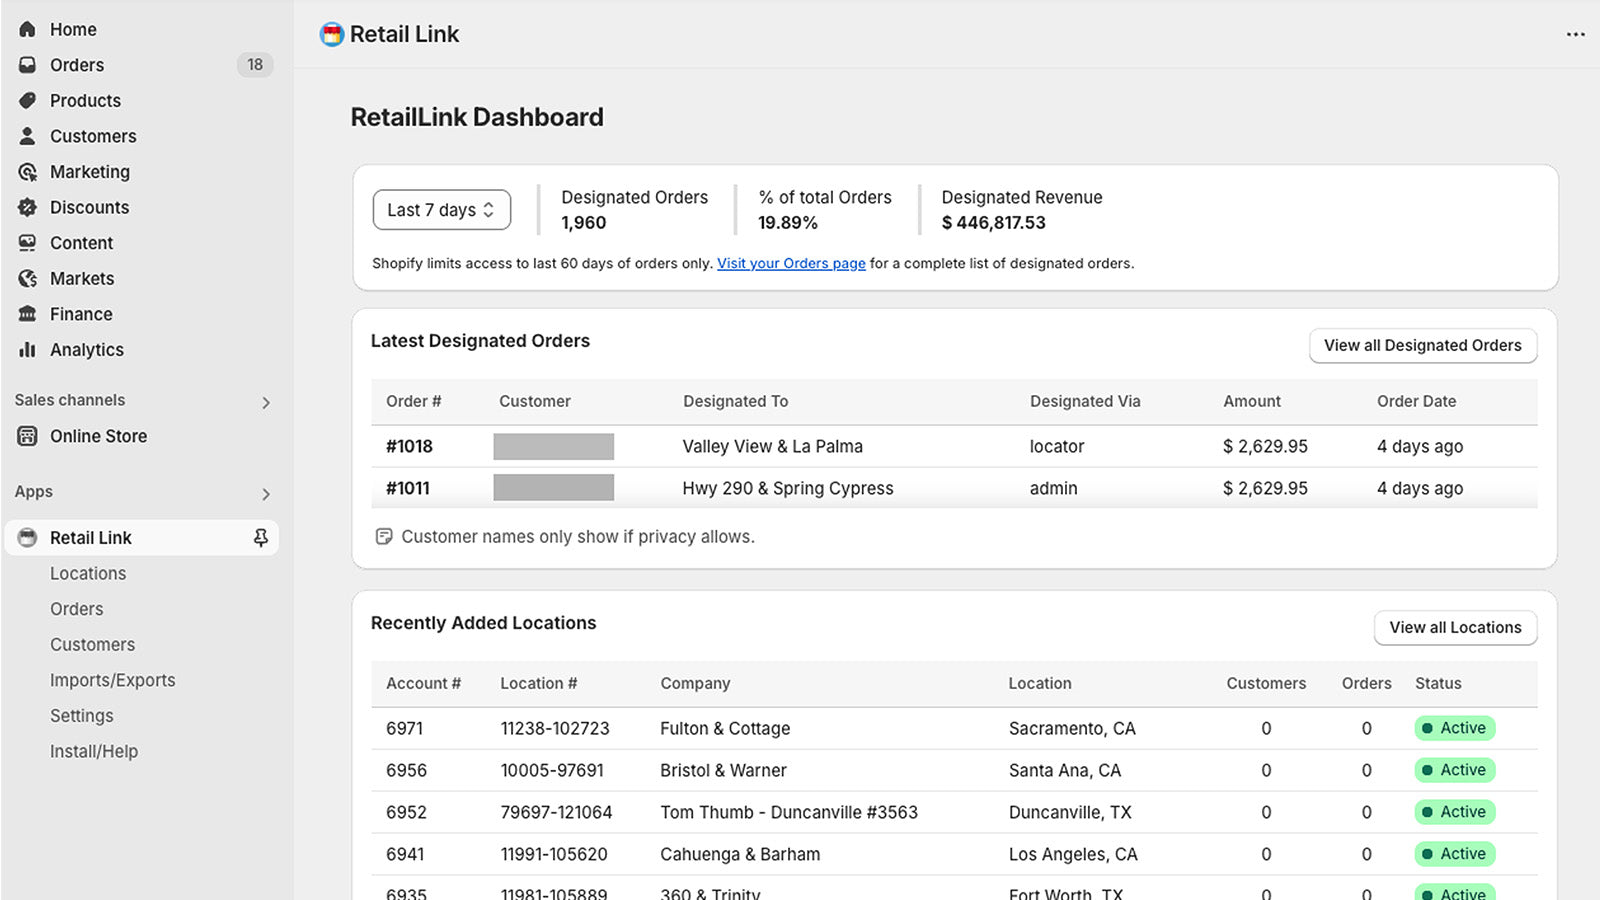The image size is (1600, 900).
Task: Click View all Designated Orders button
Action: [x=1422, y=345]
